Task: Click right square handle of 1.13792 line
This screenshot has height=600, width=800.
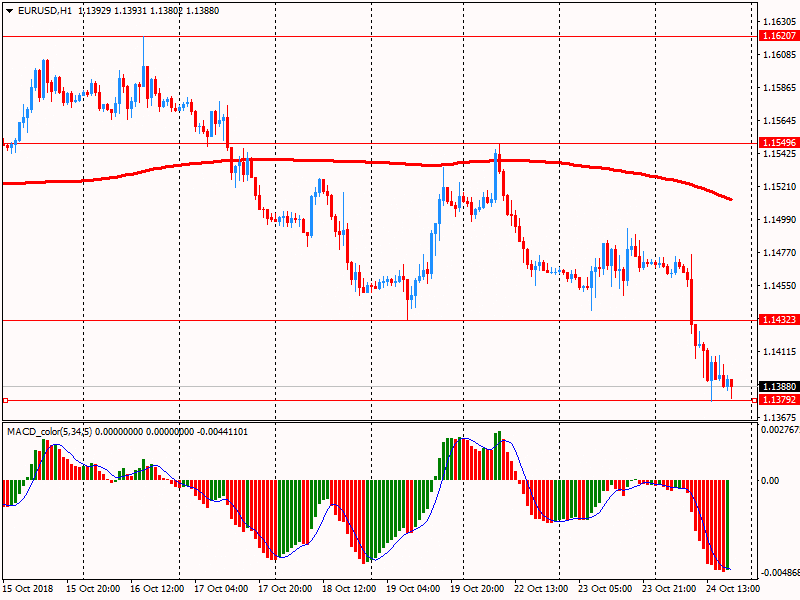Action: point(753,400)
